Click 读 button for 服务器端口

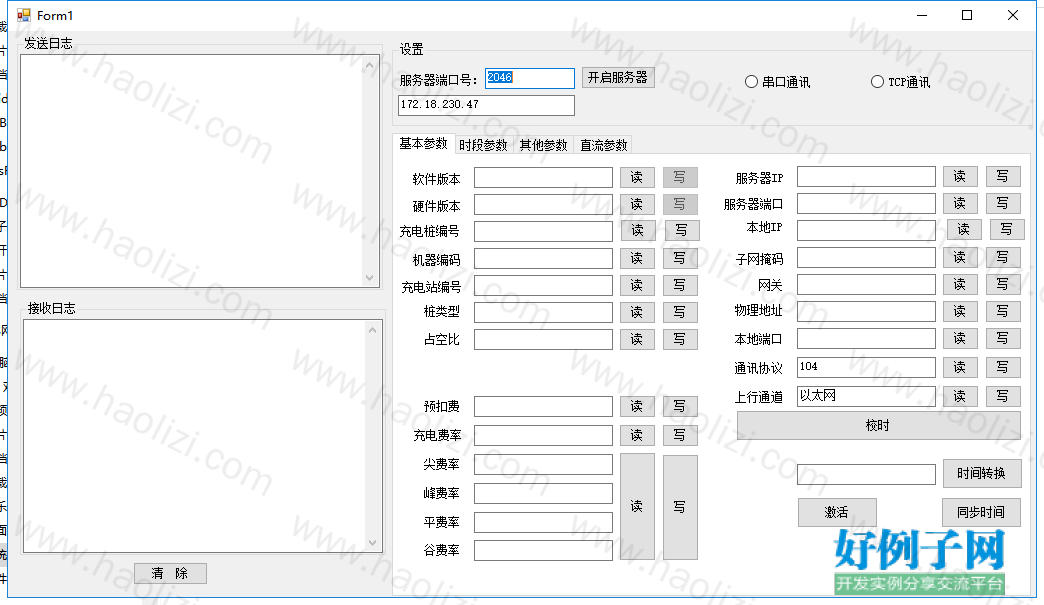960,204
